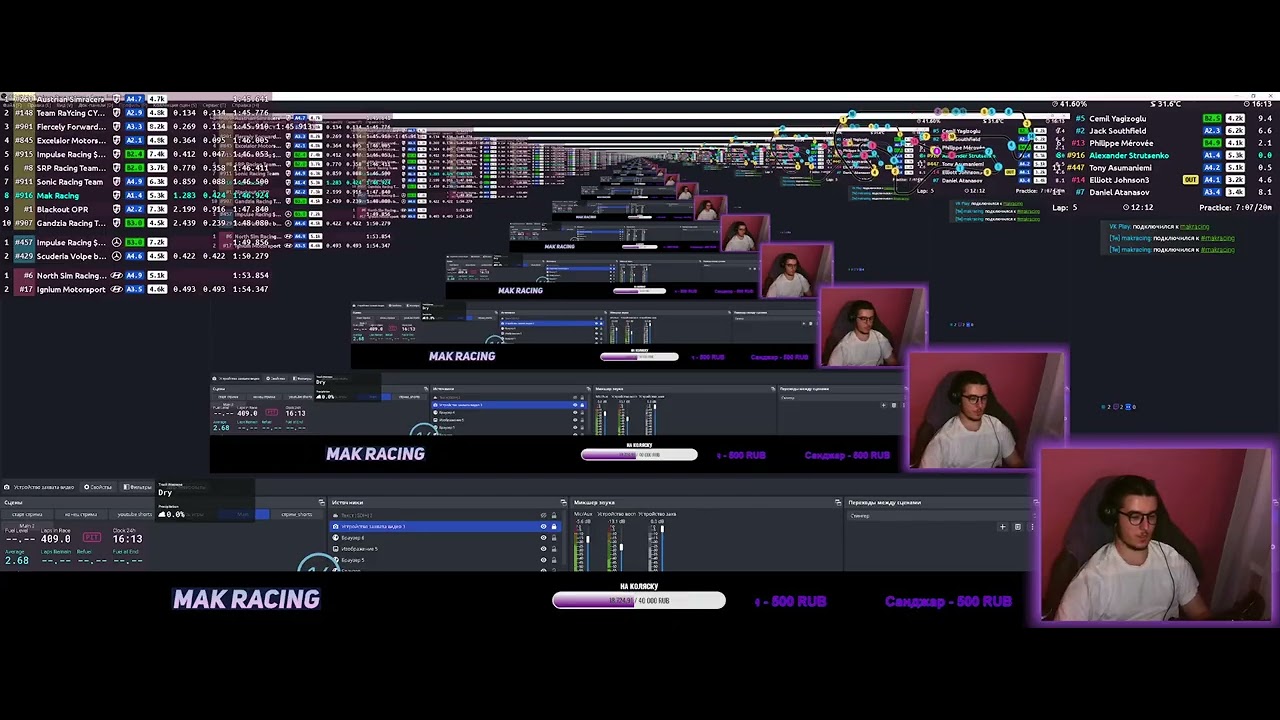Click the browser icon next to Браузер 5
1280x720 pixels.
(x=336, y=560)
